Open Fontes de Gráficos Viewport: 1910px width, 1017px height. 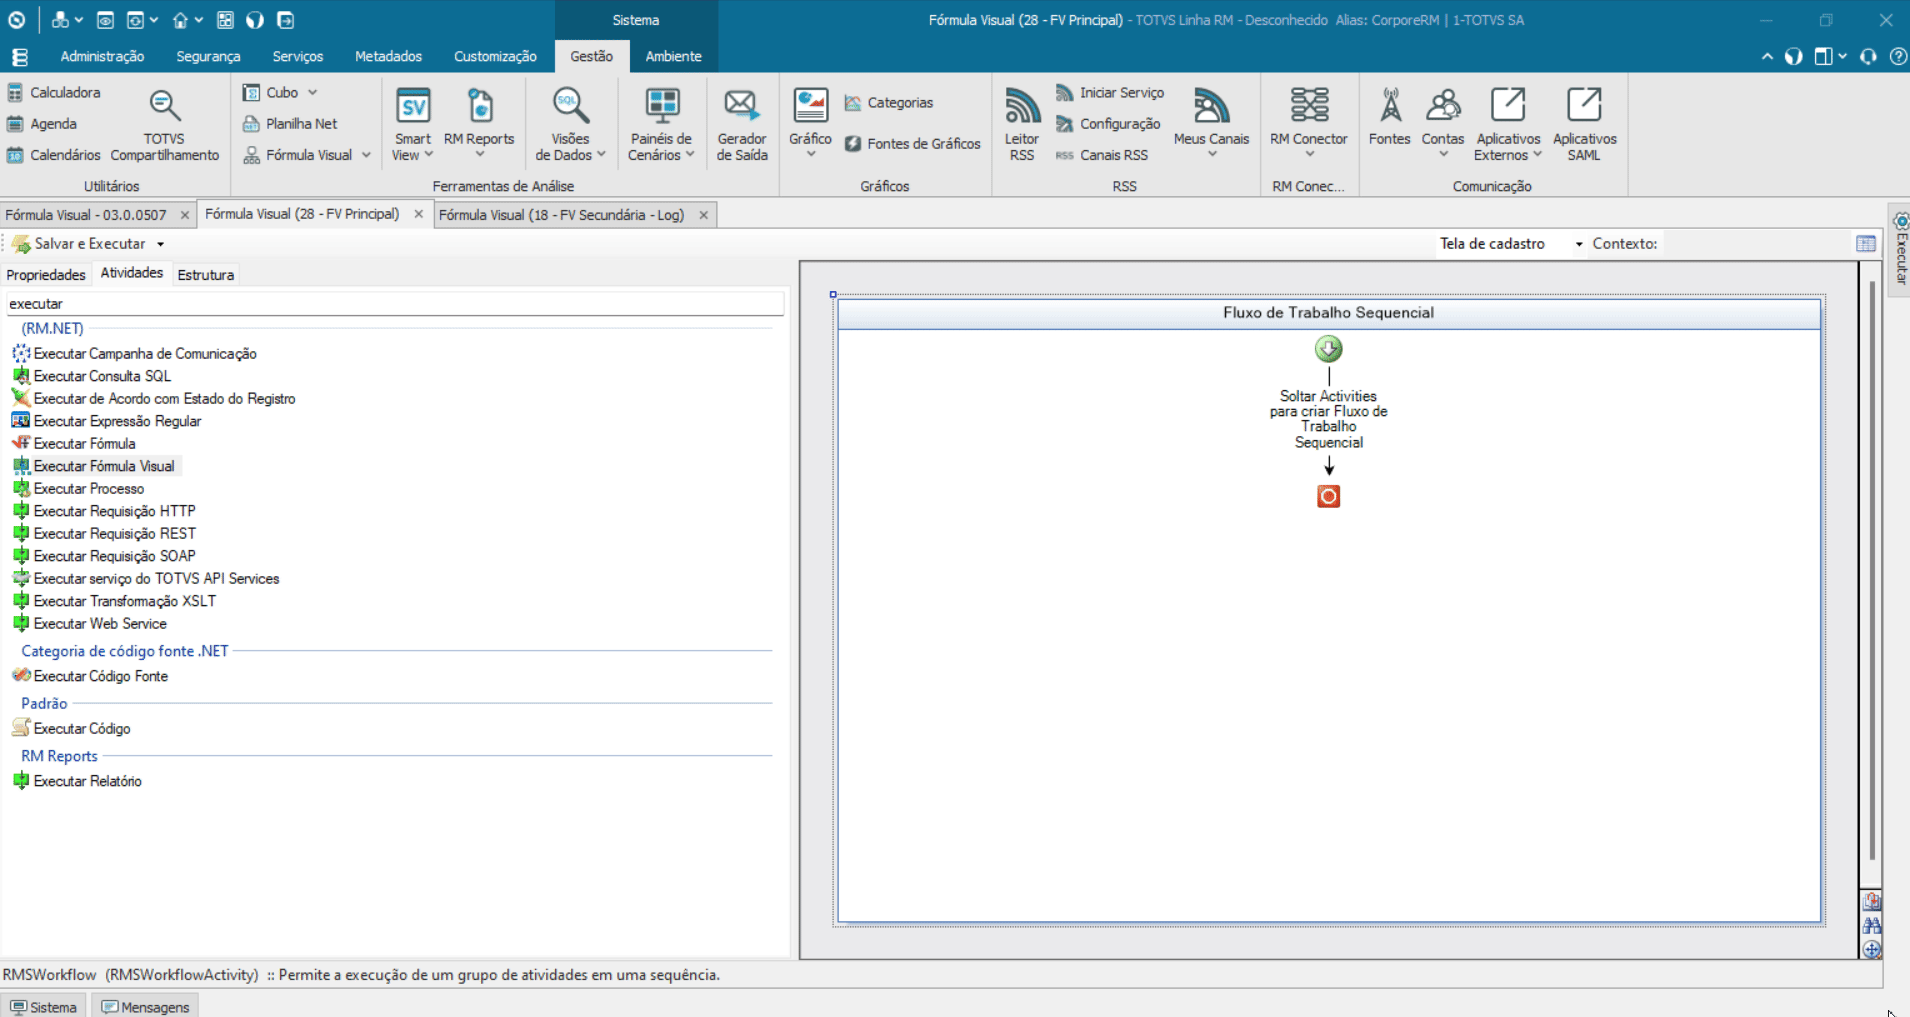pyautogui.click(x=912, y=144)
